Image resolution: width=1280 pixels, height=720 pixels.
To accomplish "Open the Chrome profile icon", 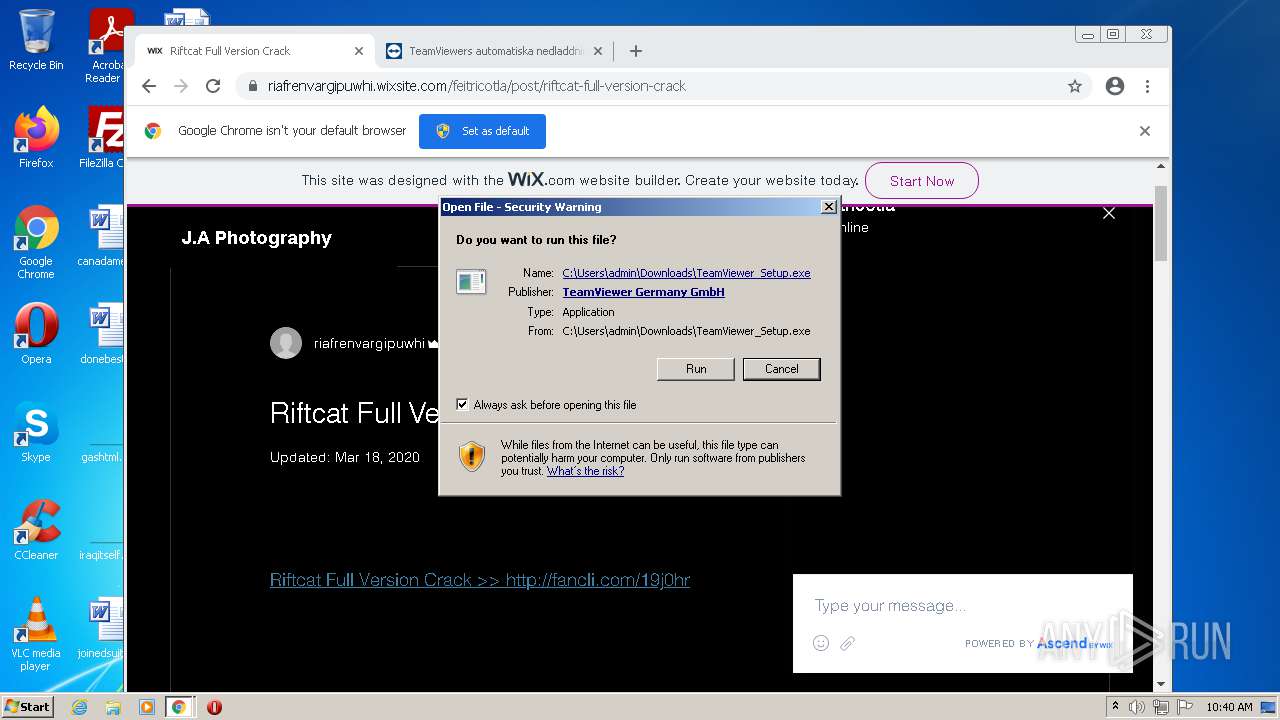I will click(1115, 86).
